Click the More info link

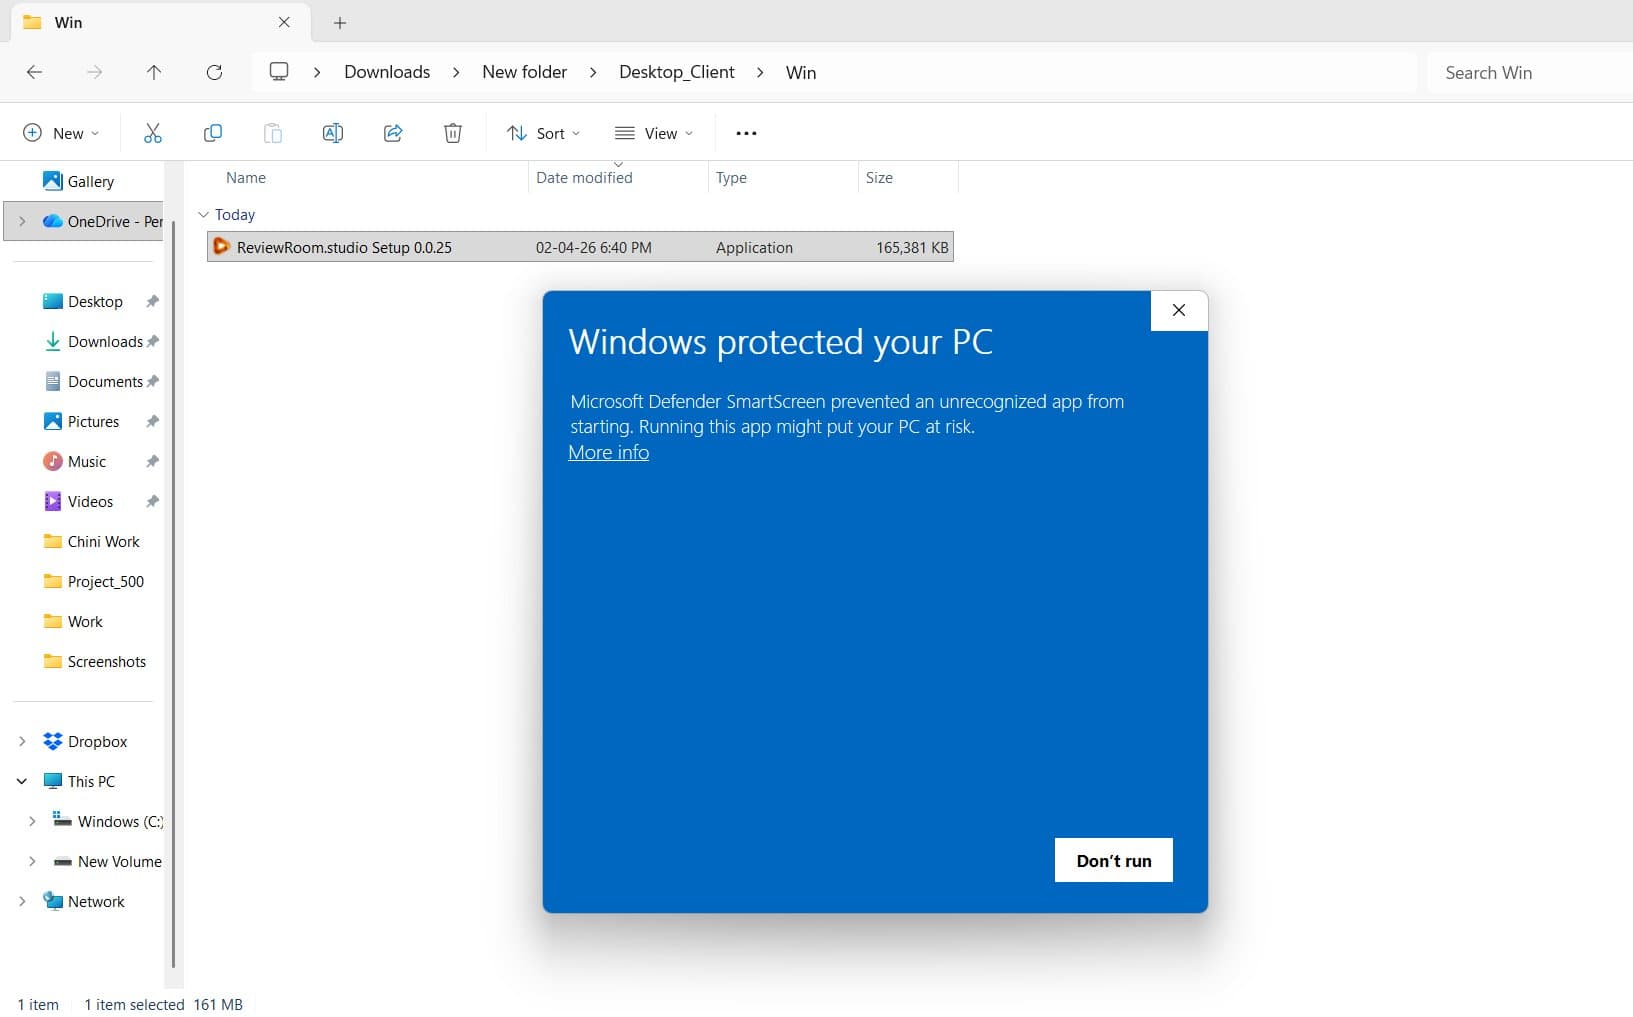[x=608, y=452]
